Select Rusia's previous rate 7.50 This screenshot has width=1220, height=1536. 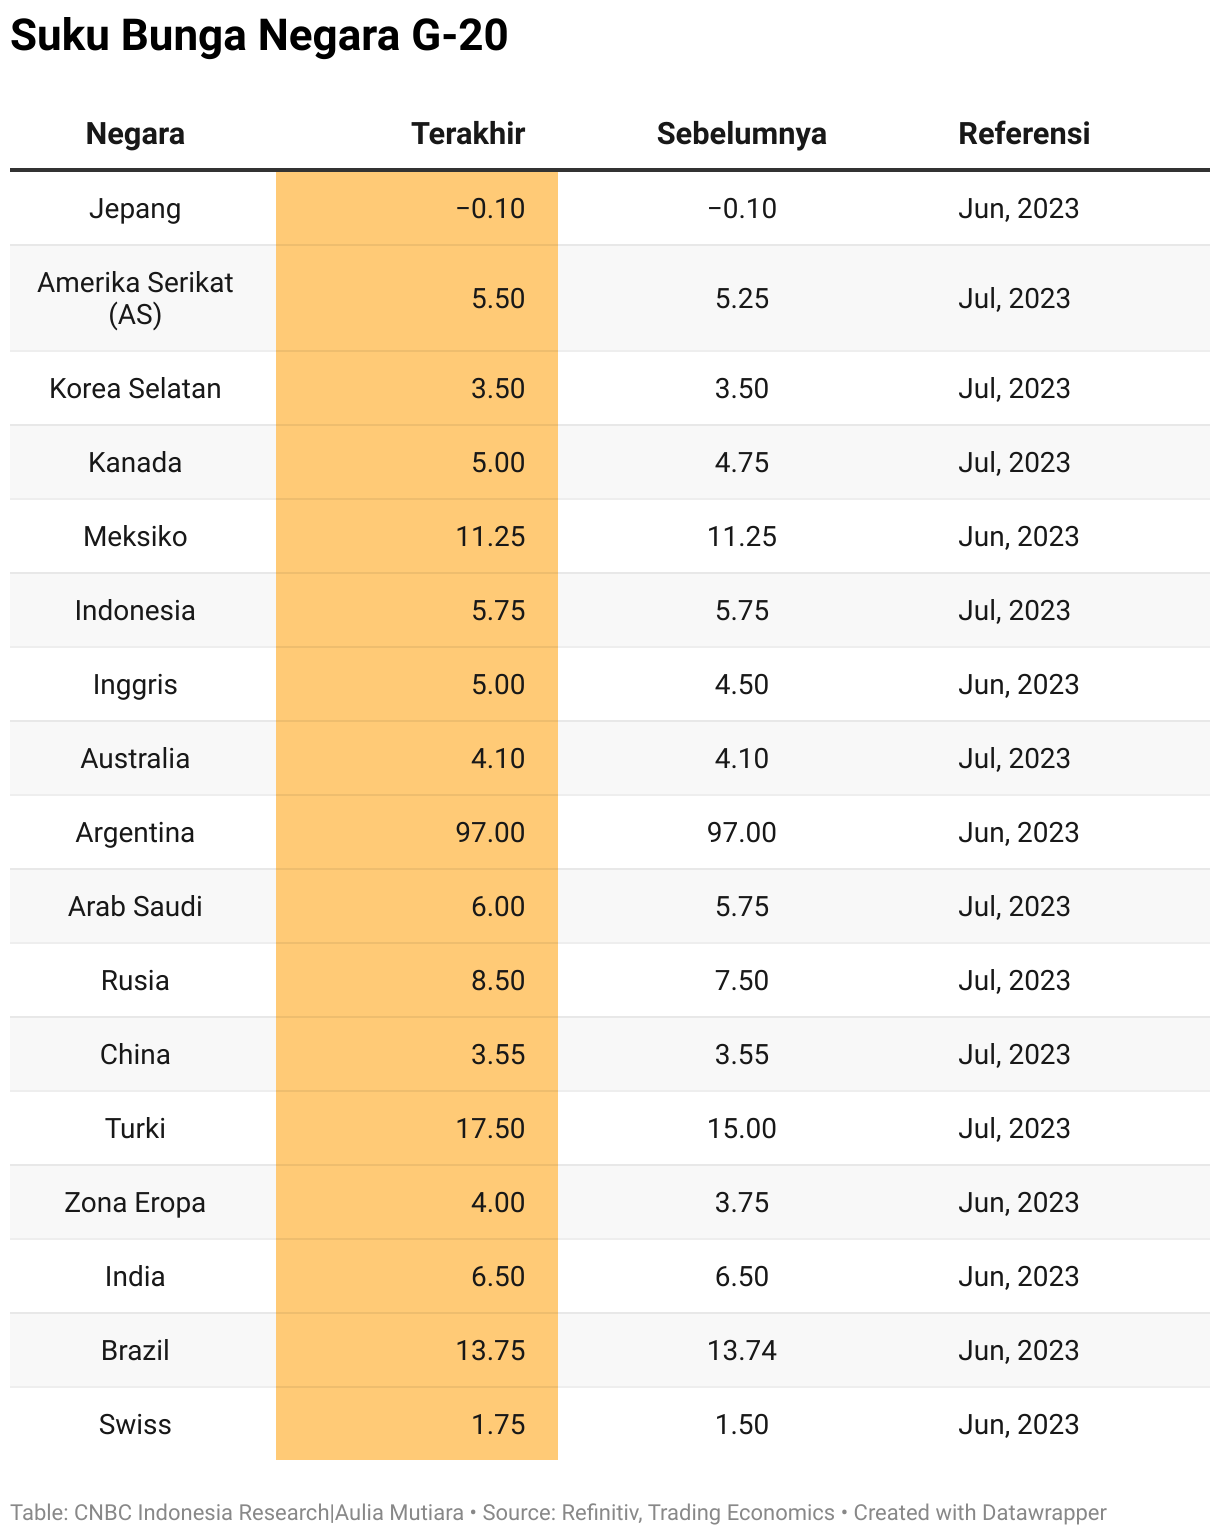742,981
